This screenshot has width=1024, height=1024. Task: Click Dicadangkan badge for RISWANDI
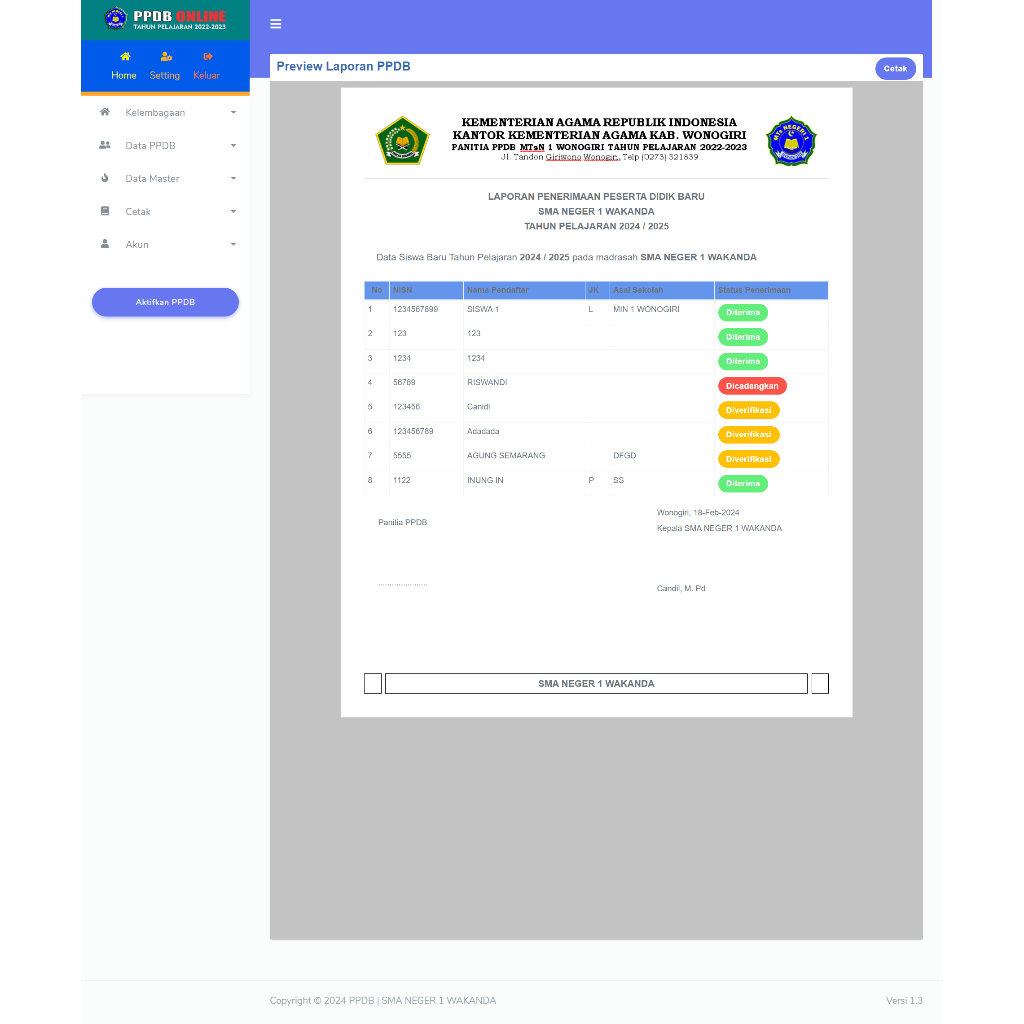click(x=752, y=386)
